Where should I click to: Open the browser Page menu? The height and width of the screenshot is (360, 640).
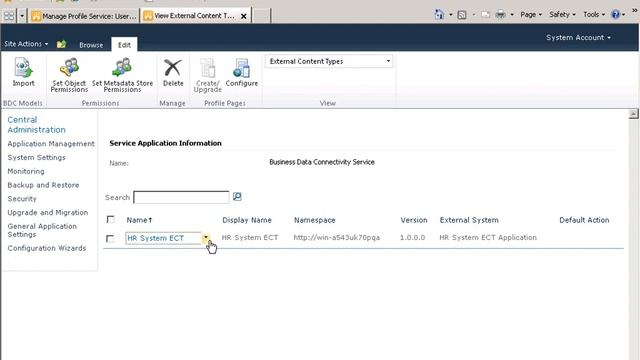[531, 15]
